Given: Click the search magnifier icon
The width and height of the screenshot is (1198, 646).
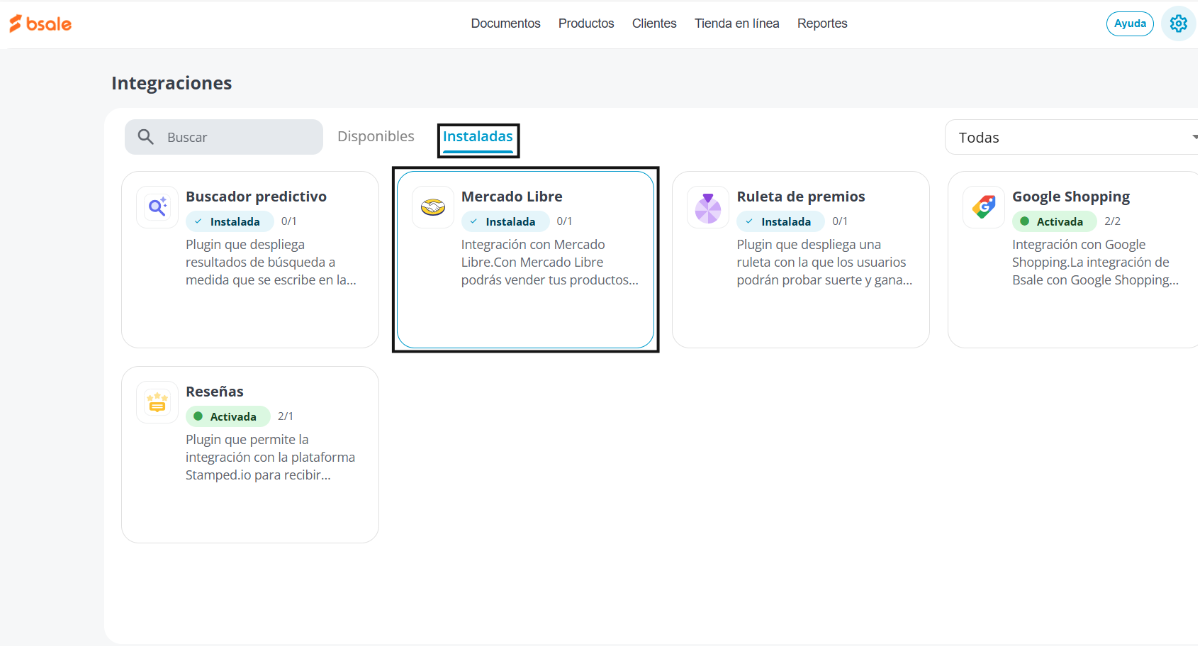Looking at the screenshot, I should 145,137.
